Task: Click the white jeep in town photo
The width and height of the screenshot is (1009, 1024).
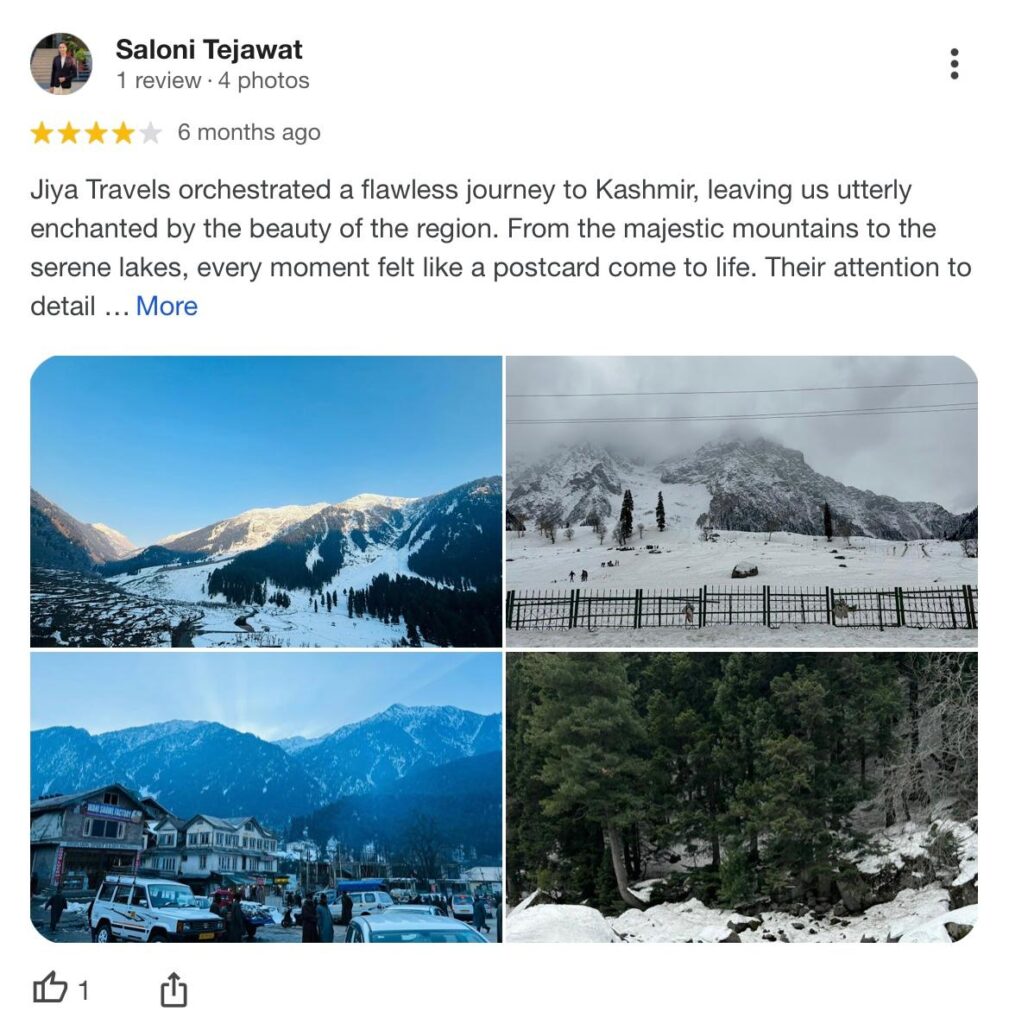Action: click(x=155, y=909)
